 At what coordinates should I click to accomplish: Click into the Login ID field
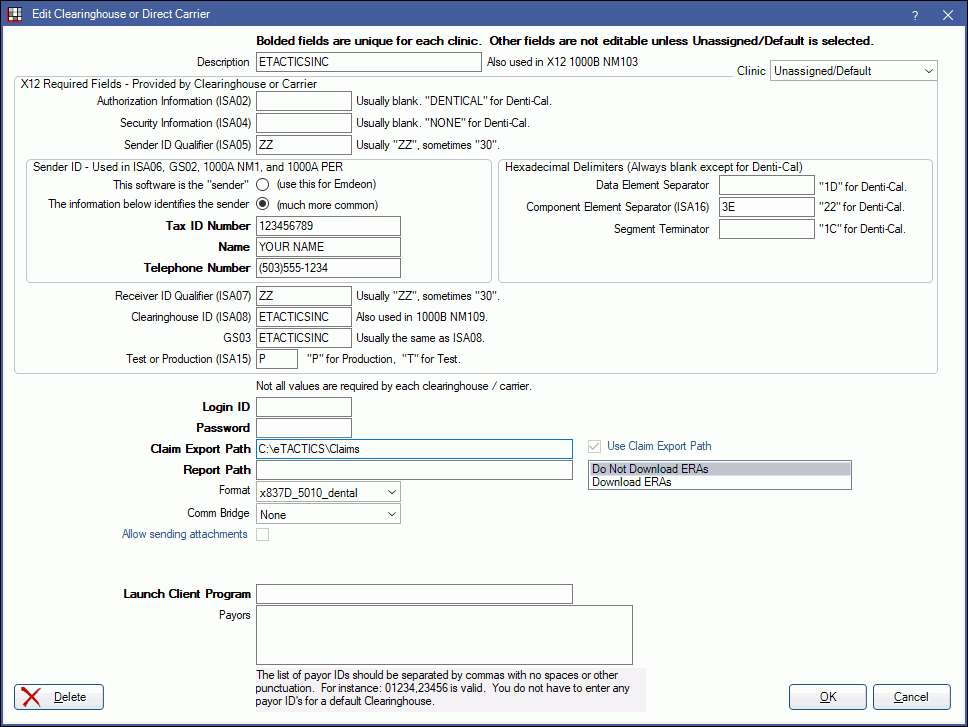[303, 406]
